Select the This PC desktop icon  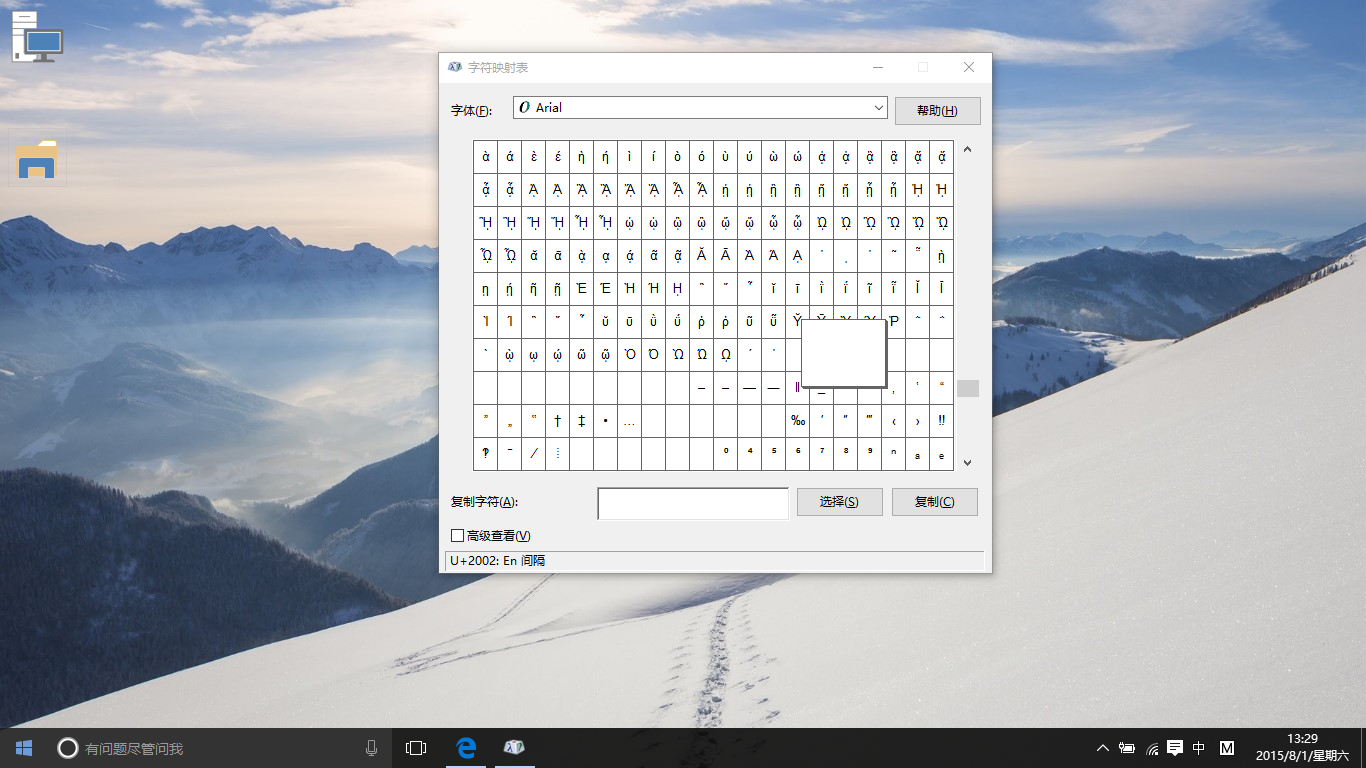[37, 37]
